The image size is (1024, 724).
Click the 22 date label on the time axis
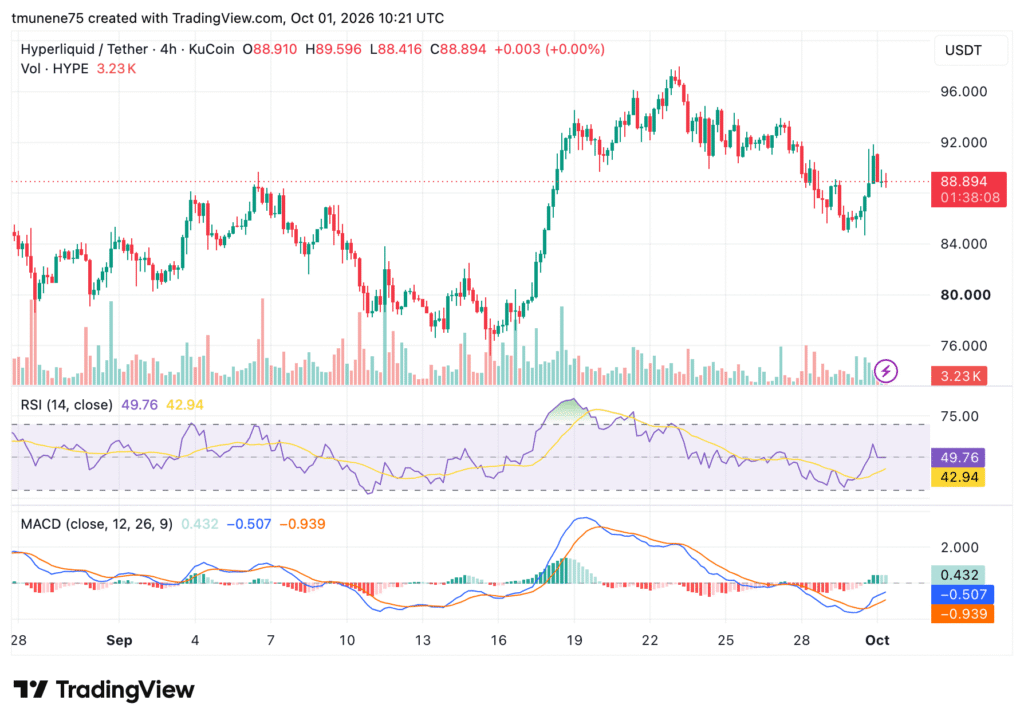point(650,640)
